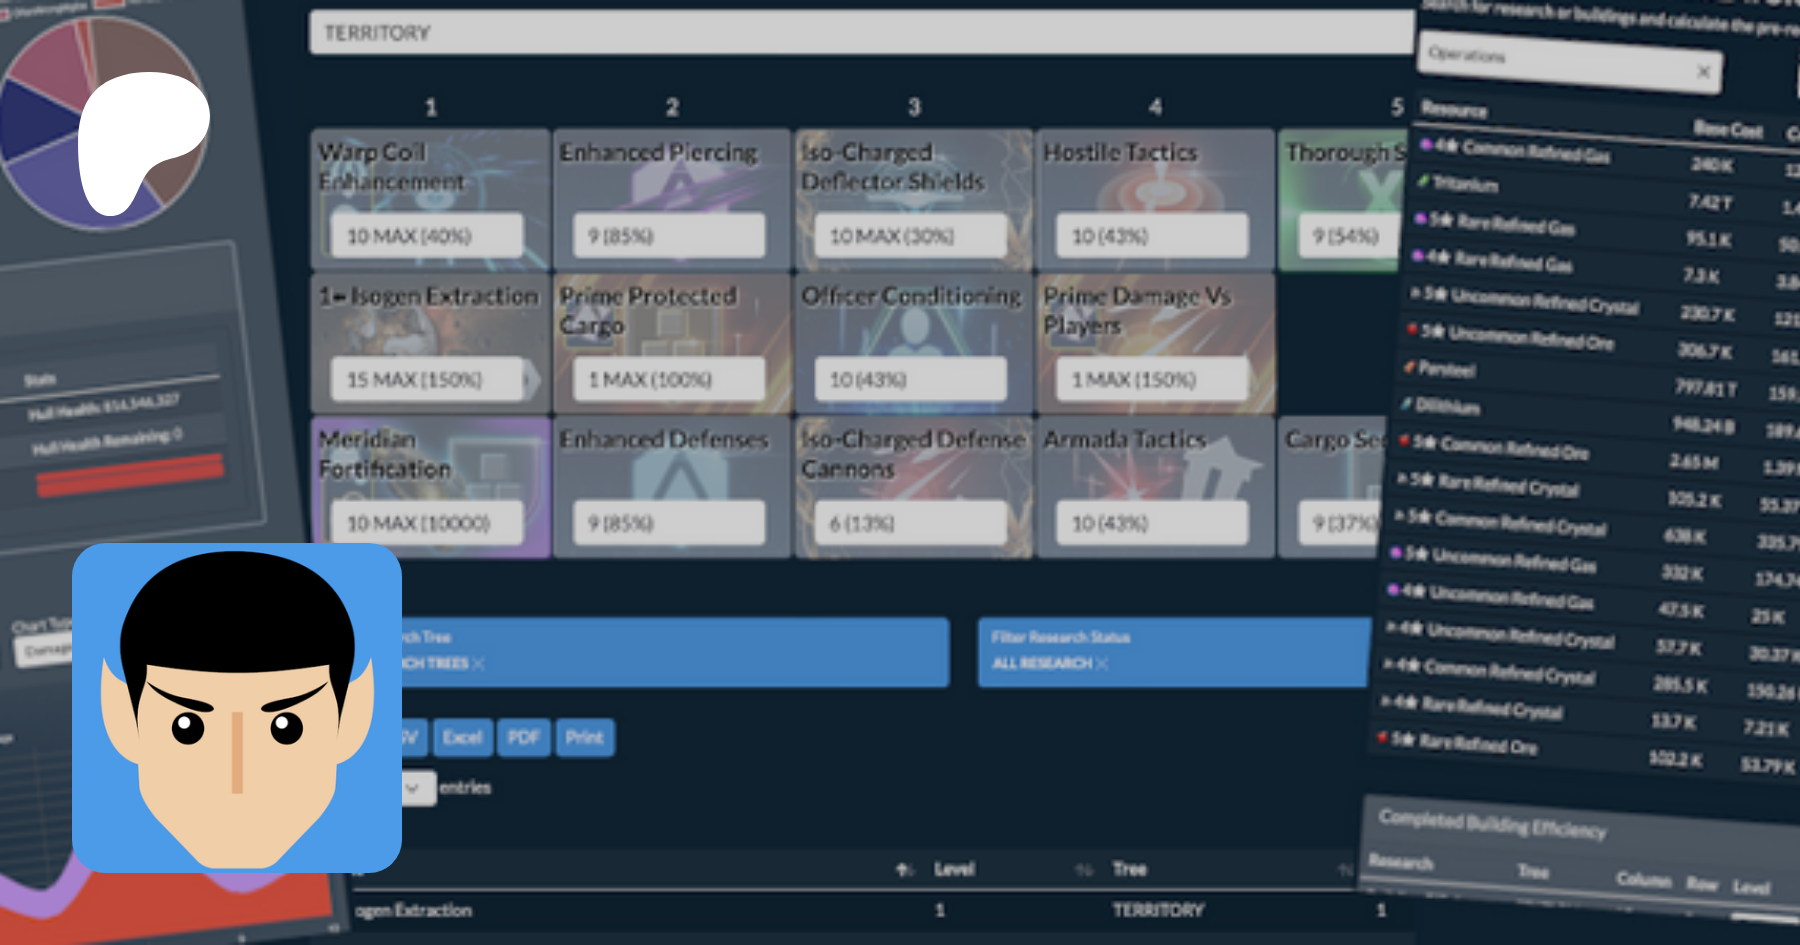
Task: Expand the Warp Coil Enhancement level selector
Action: 427,236
